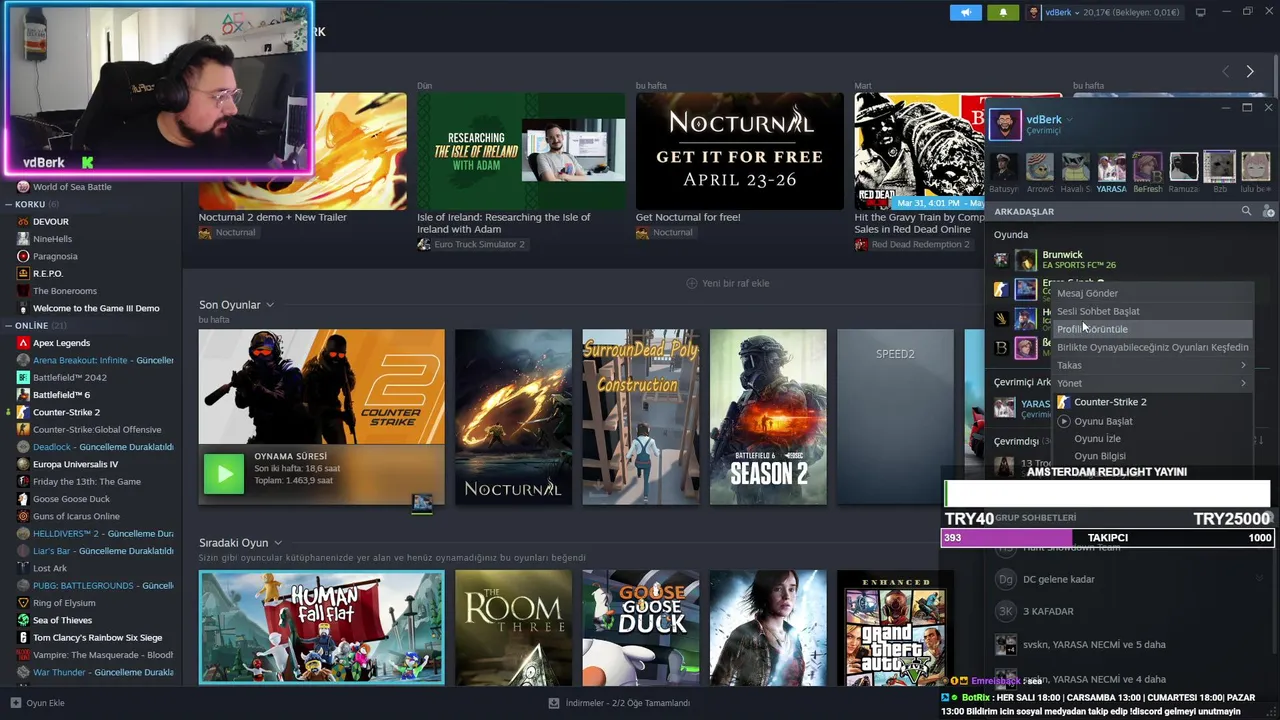
Task: Click Counter-Strike 2 icon in library list
Action: 23,412
